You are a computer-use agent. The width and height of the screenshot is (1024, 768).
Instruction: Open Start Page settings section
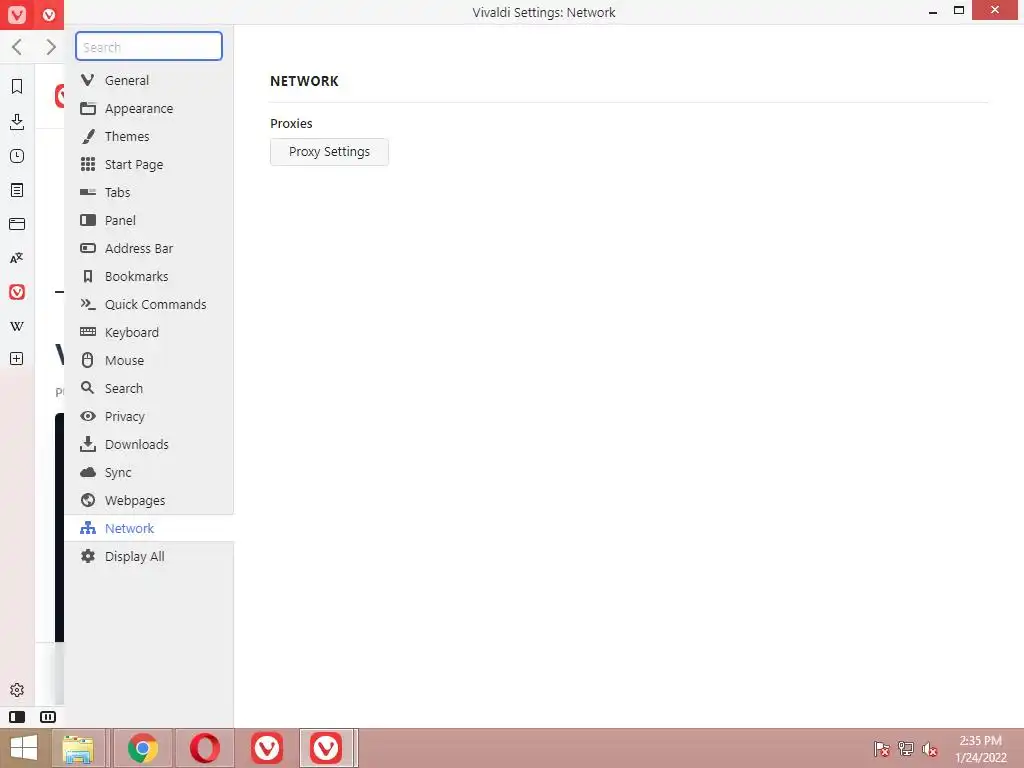[149, 165]
